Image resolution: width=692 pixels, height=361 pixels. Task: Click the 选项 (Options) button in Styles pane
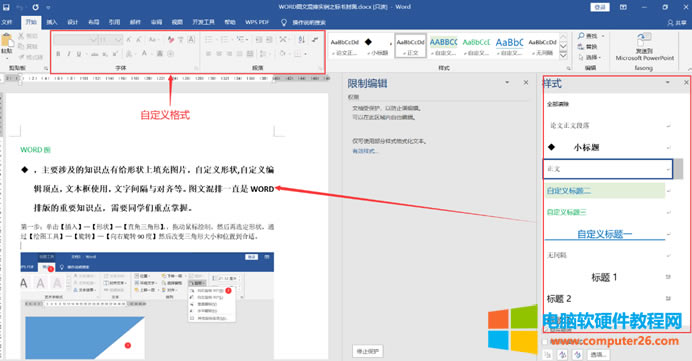coord(599,354)
